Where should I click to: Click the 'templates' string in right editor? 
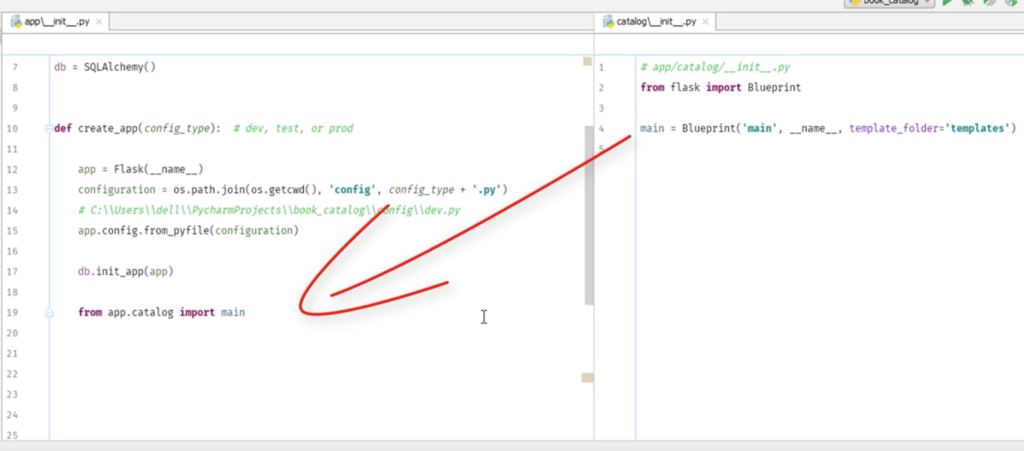tap(978, 129)
